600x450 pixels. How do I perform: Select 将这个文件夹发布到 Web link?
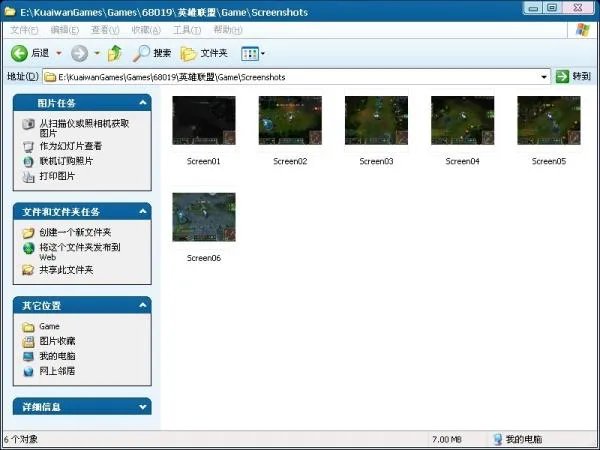[80, 252]
